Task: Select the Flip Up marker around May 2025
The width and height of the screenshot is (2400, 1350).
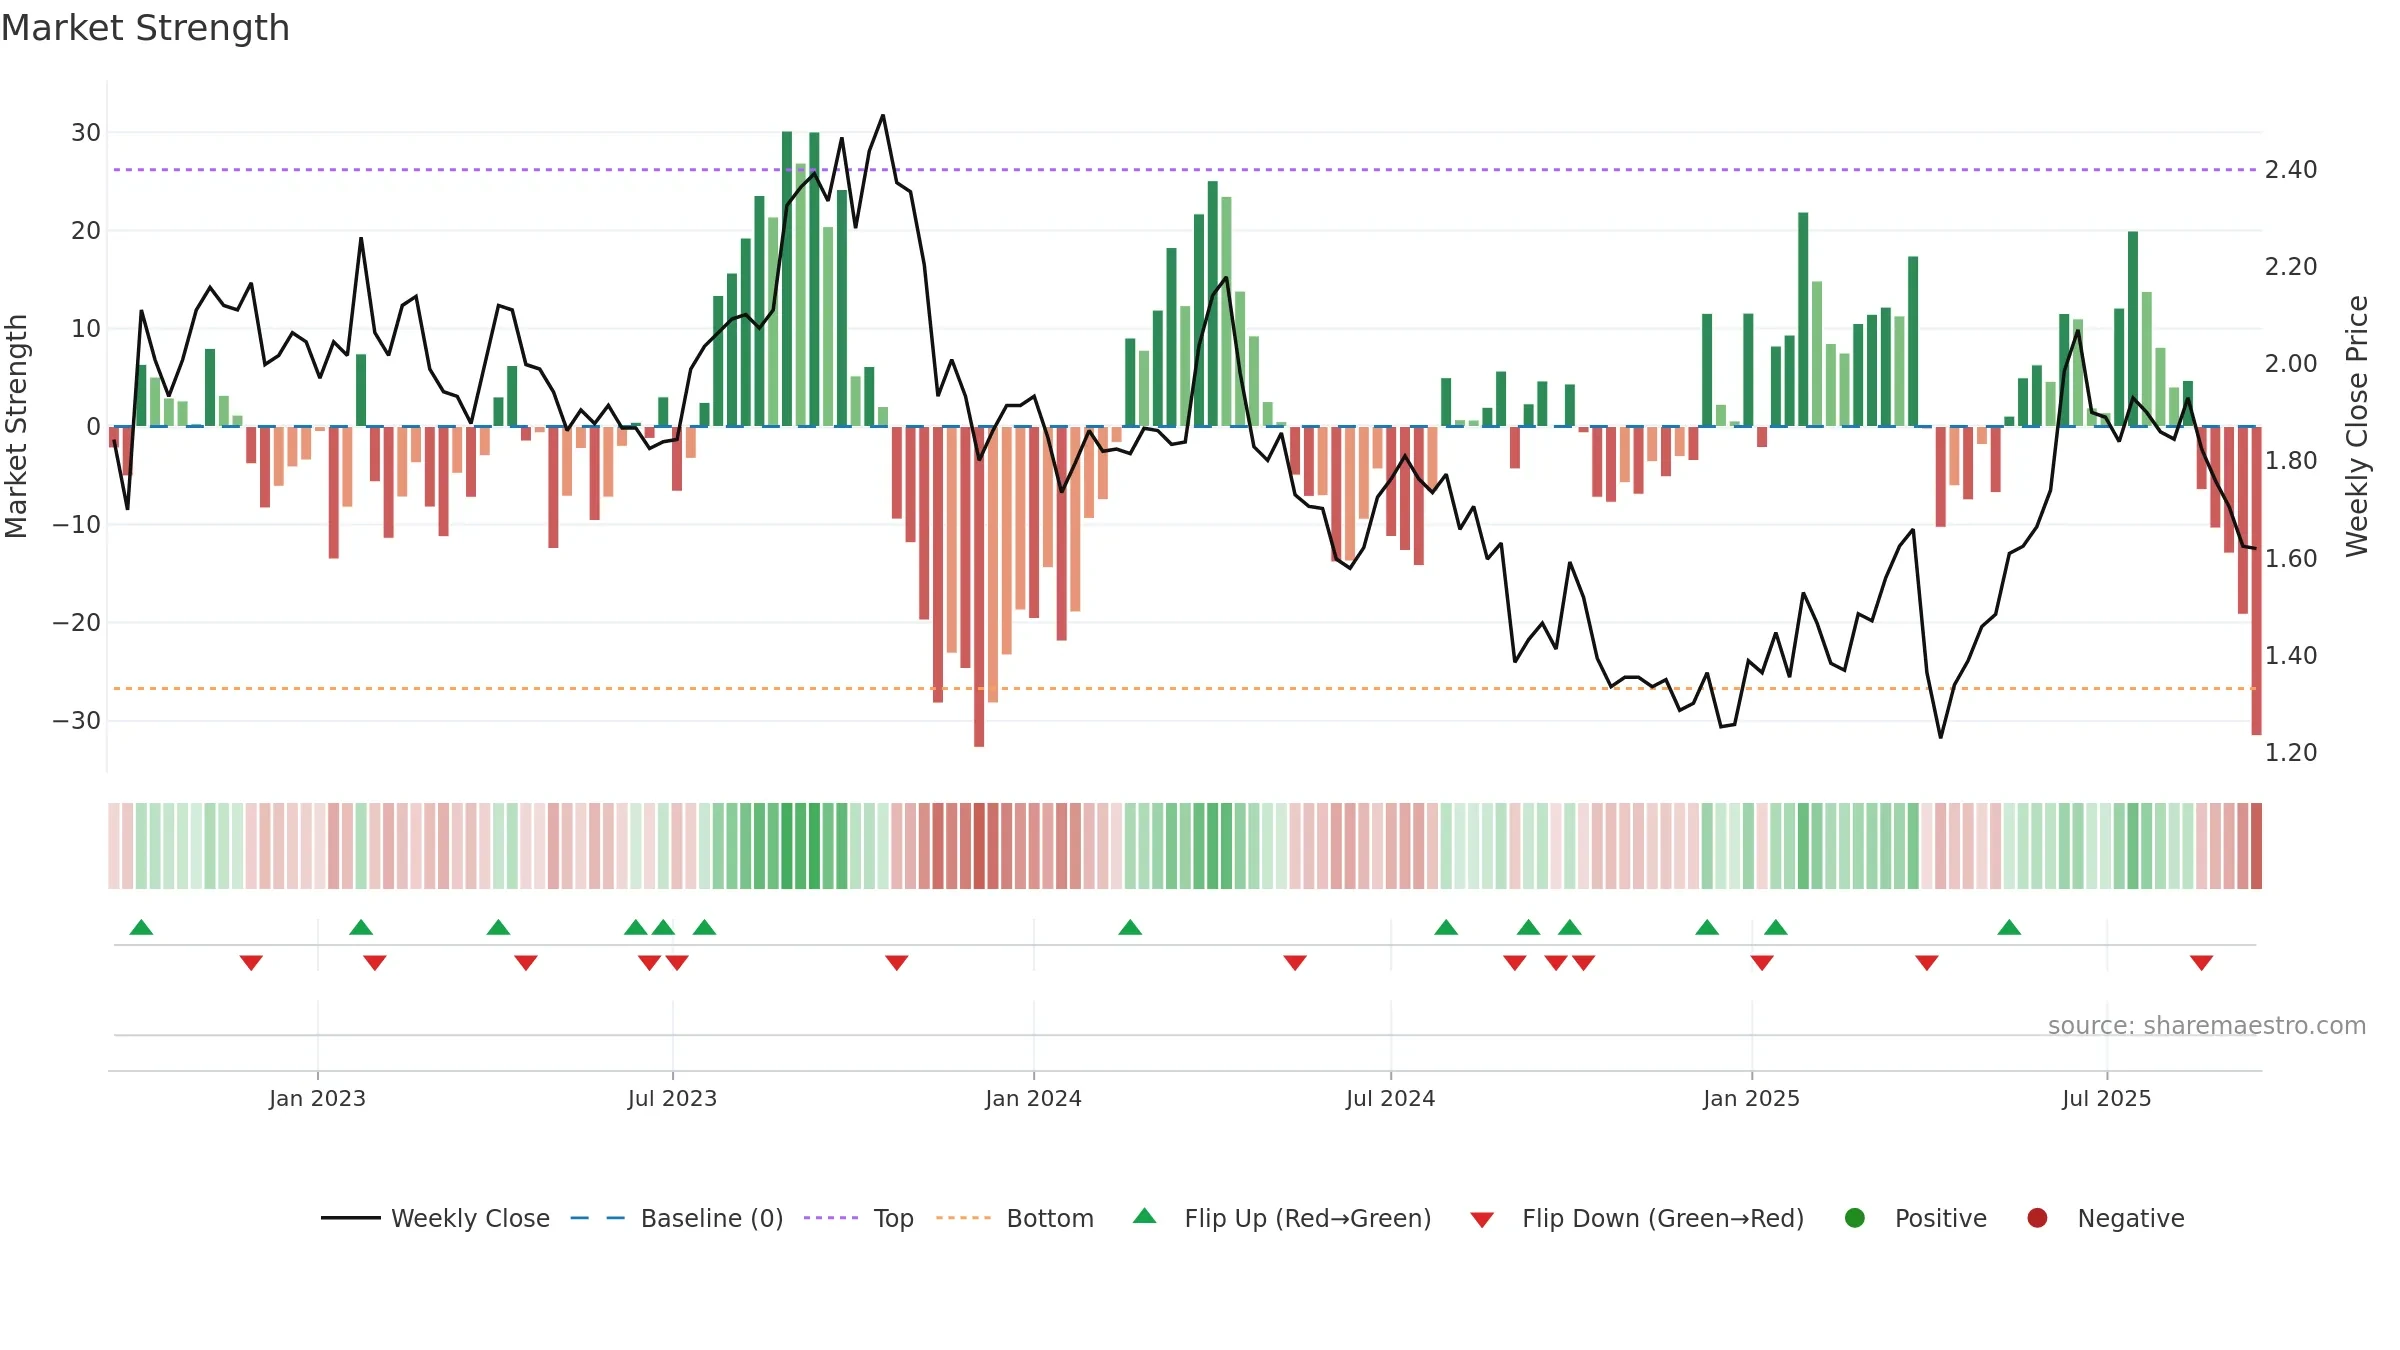Action: (x=2009, y=927)
